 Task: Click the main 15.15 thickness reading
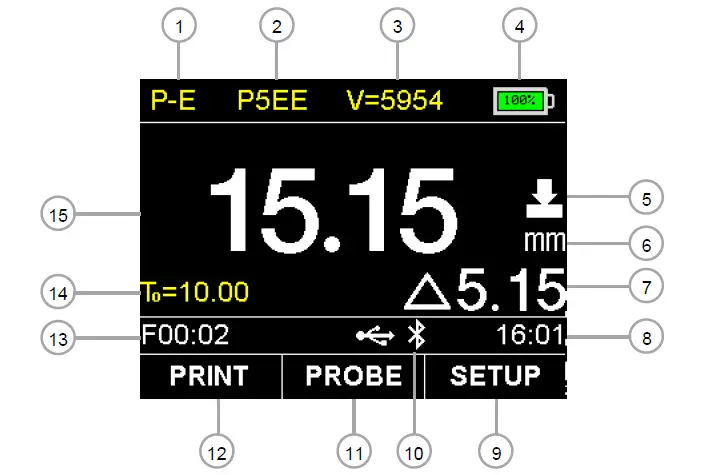click(x=333, y=211)
